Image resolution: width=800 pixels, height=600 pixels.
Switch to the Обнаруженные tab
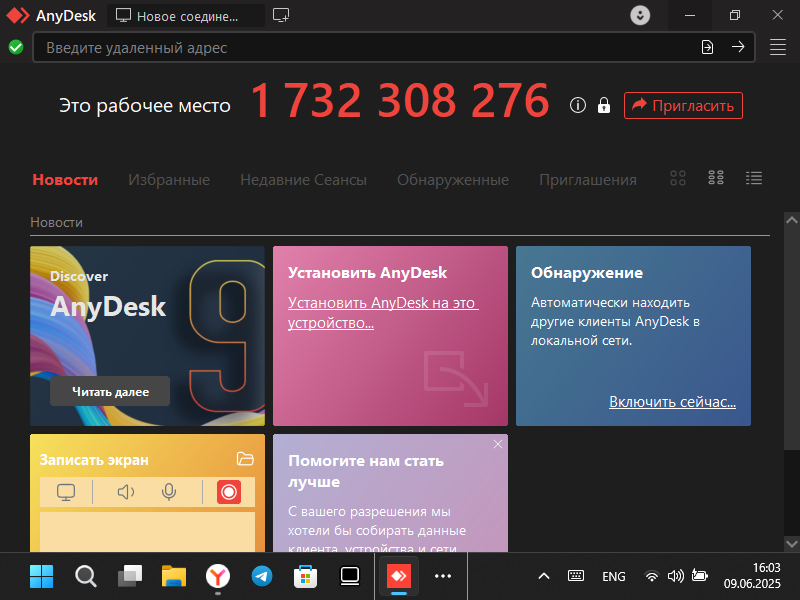pos(453,180)
